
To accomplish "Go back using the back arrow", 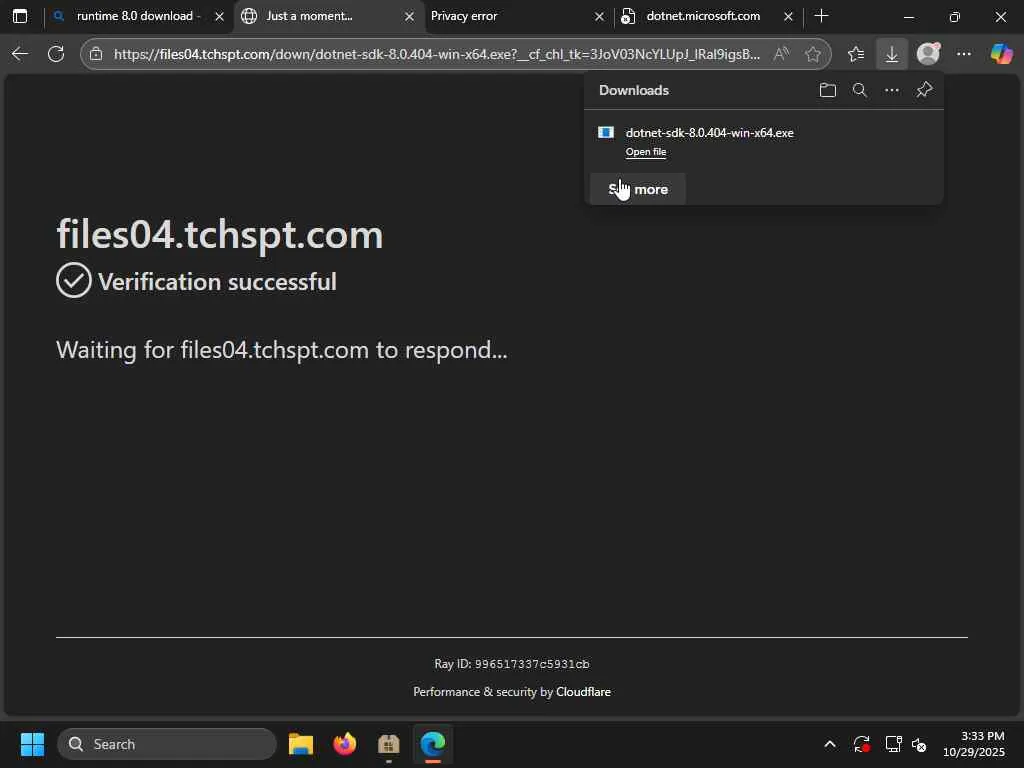I will [20, 54].
